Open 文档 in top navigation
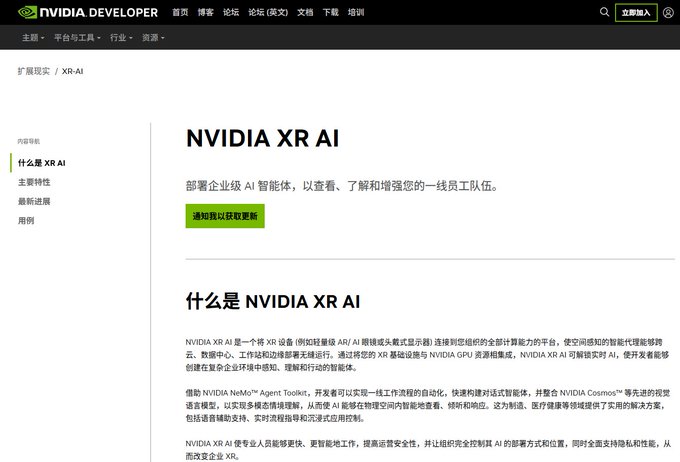This screenshot has height=462, width=680. (305, 12)
